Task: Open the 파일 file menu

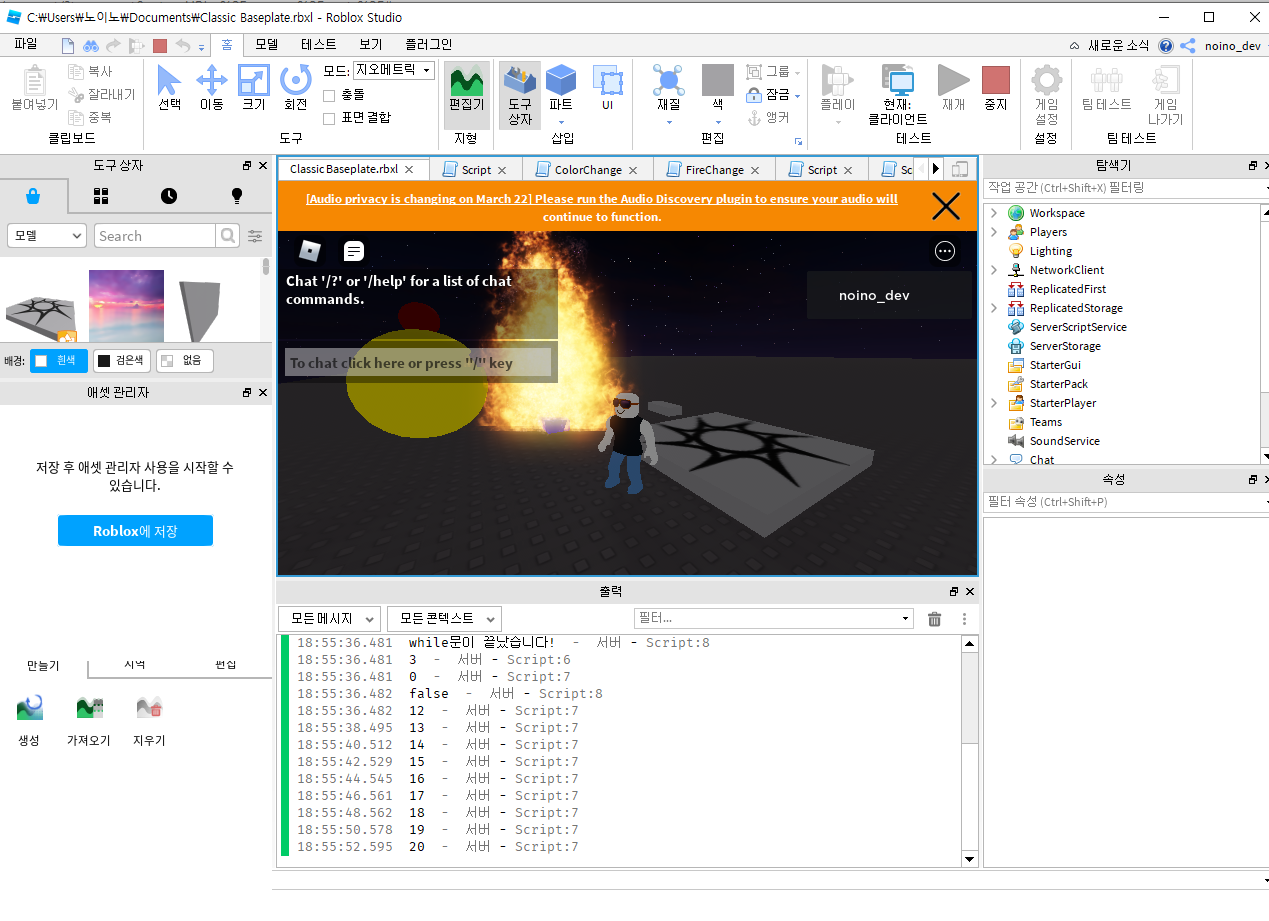Action: click(x=26, y=44)
